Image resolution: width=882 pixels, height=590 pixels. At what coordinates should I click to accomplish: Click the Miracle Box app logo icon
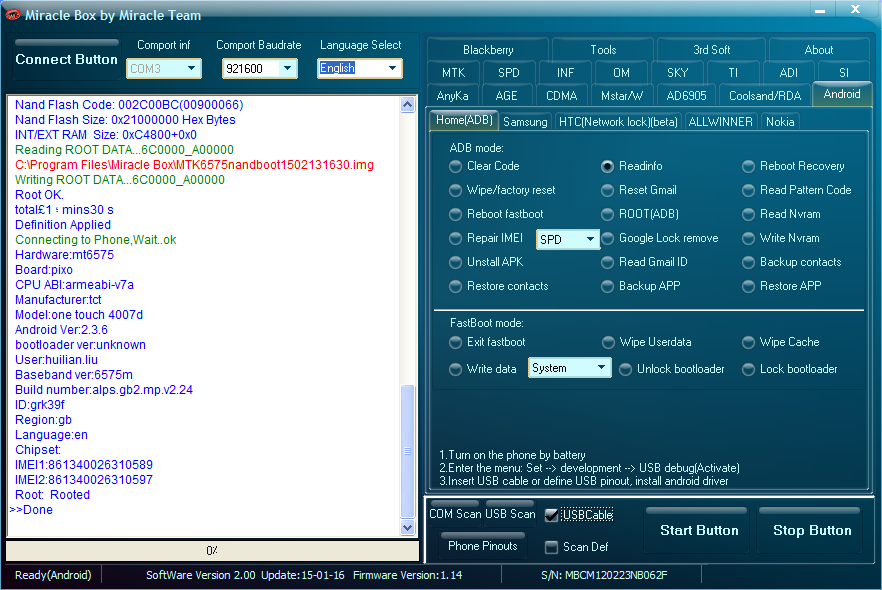tap(12, 15)
